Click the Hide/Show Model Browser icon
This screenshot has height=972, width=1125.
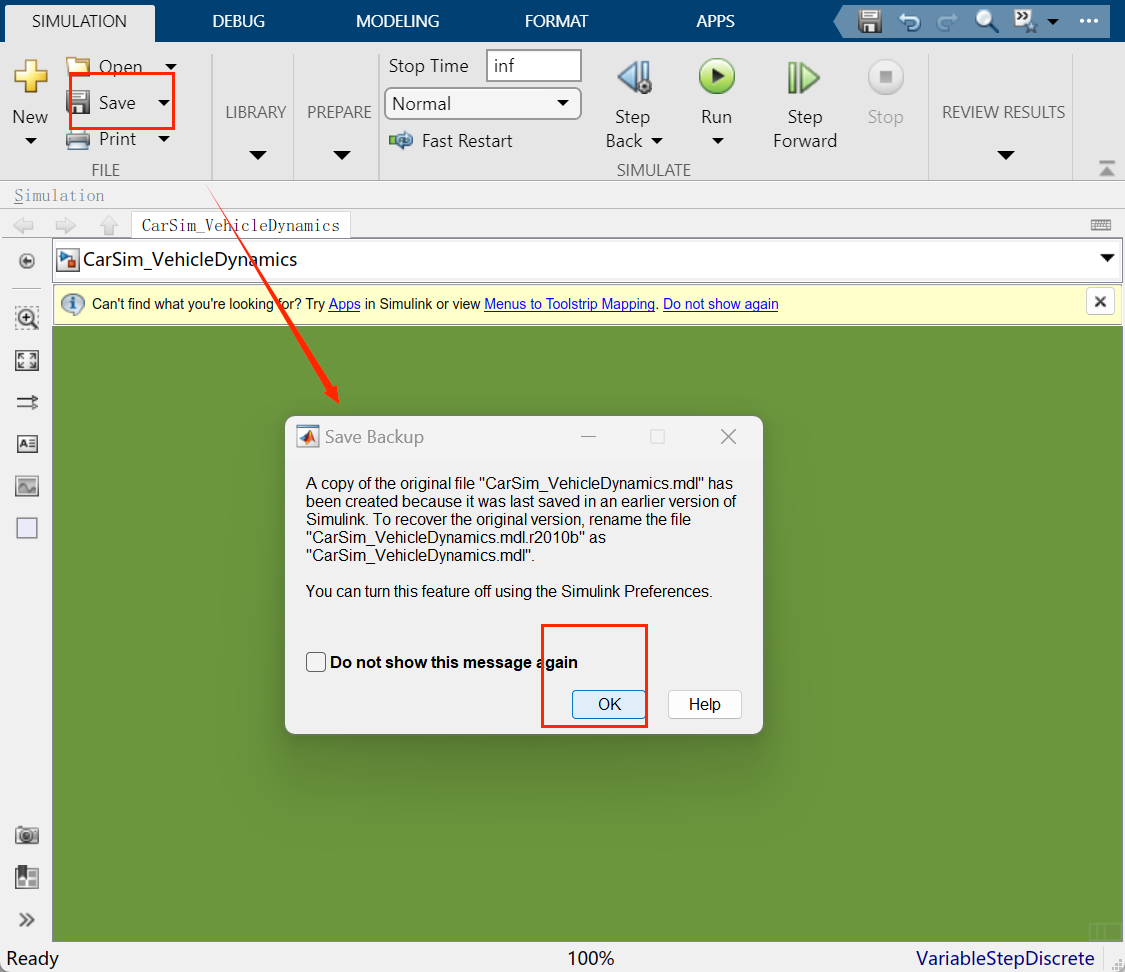click(27, 261)
